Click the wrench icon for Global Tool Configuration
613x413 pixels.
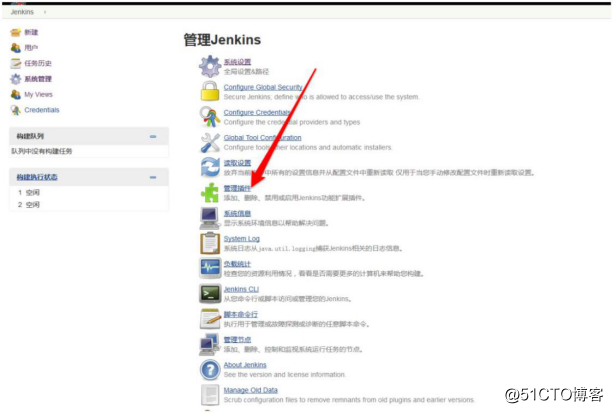click(210, 142)
